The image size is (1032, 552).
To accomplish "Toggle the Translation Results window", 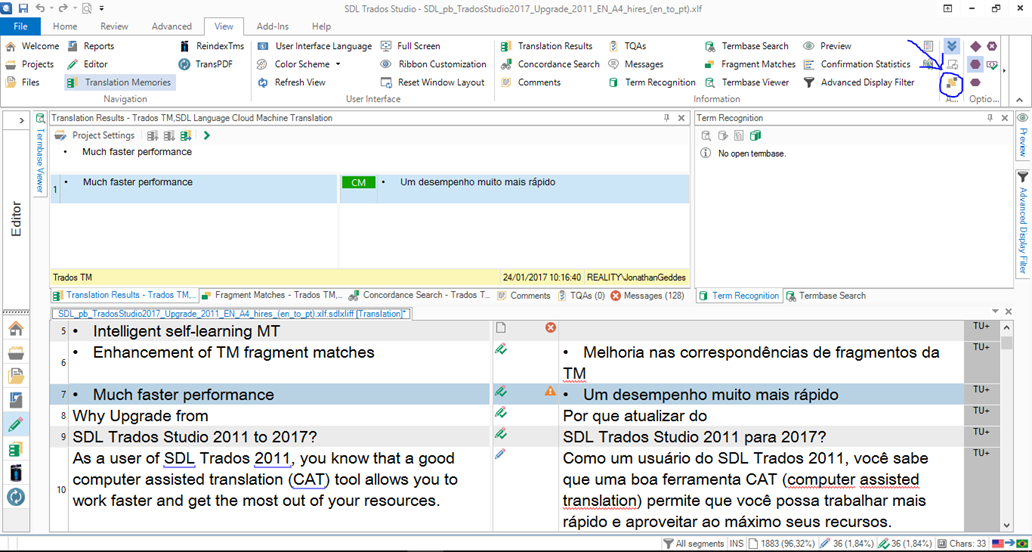I will coord(546,46).
